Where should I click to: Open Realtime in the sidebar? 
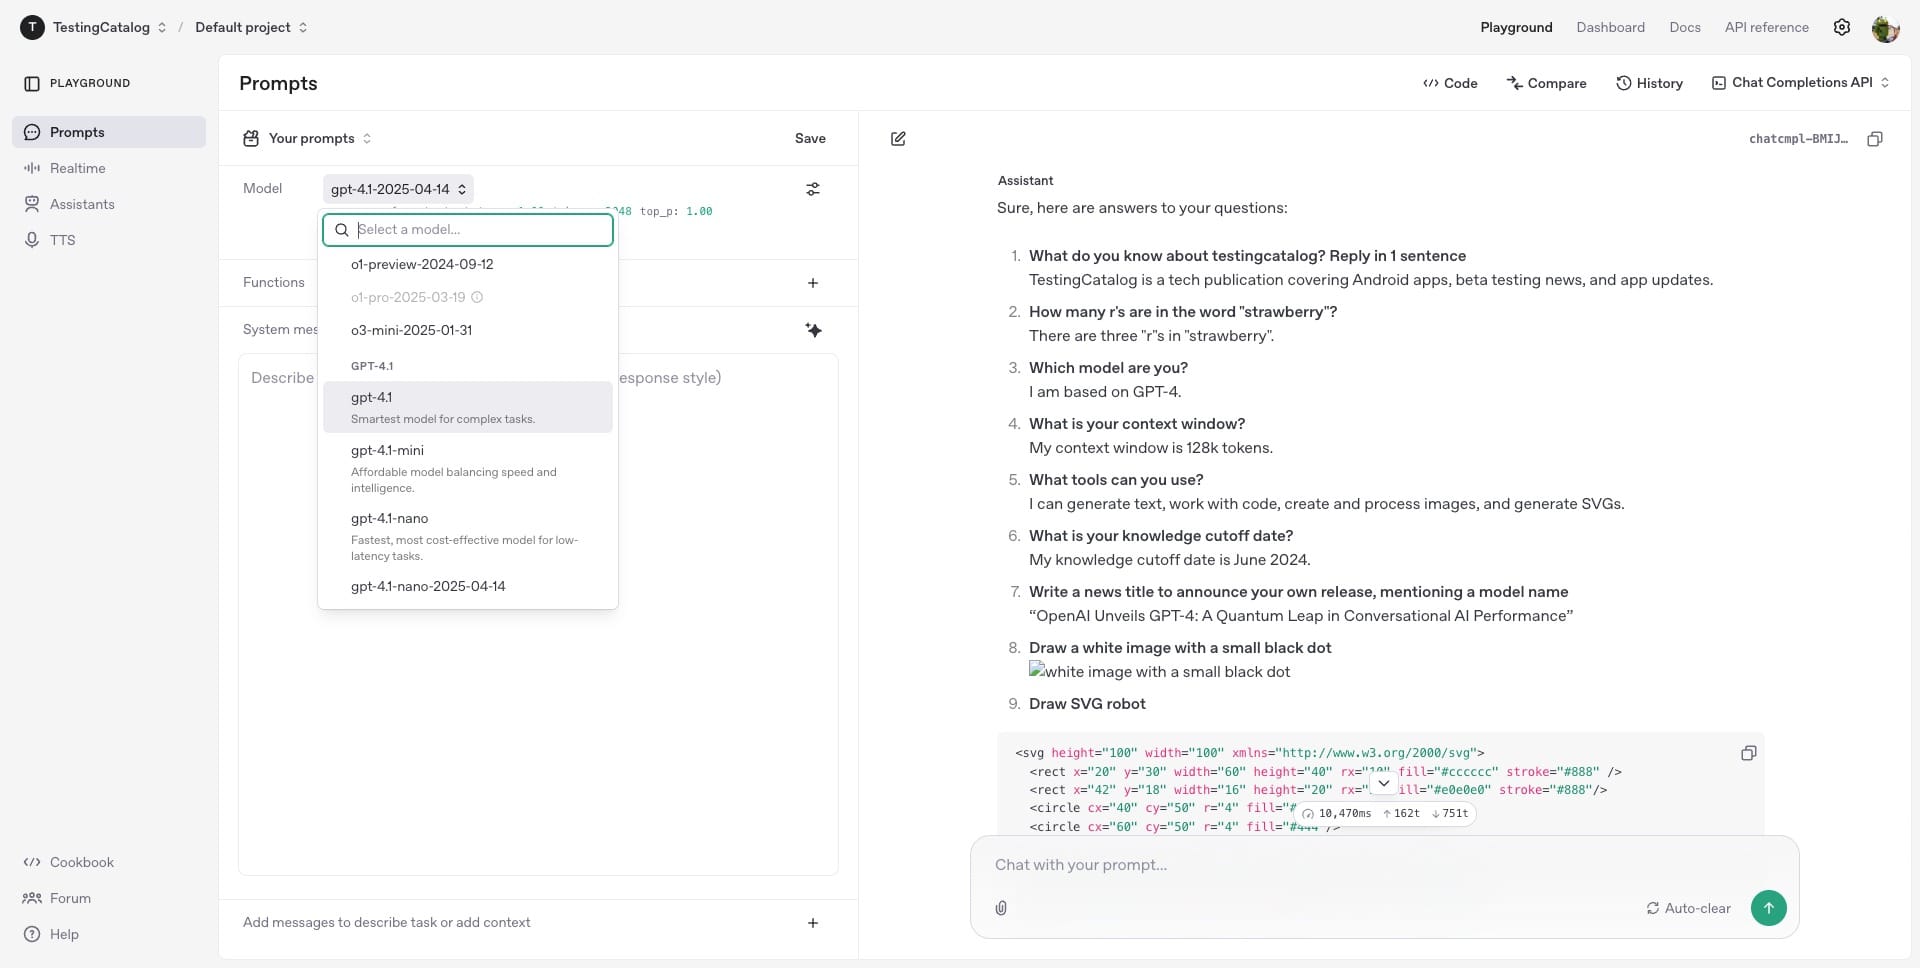point(77,168)
